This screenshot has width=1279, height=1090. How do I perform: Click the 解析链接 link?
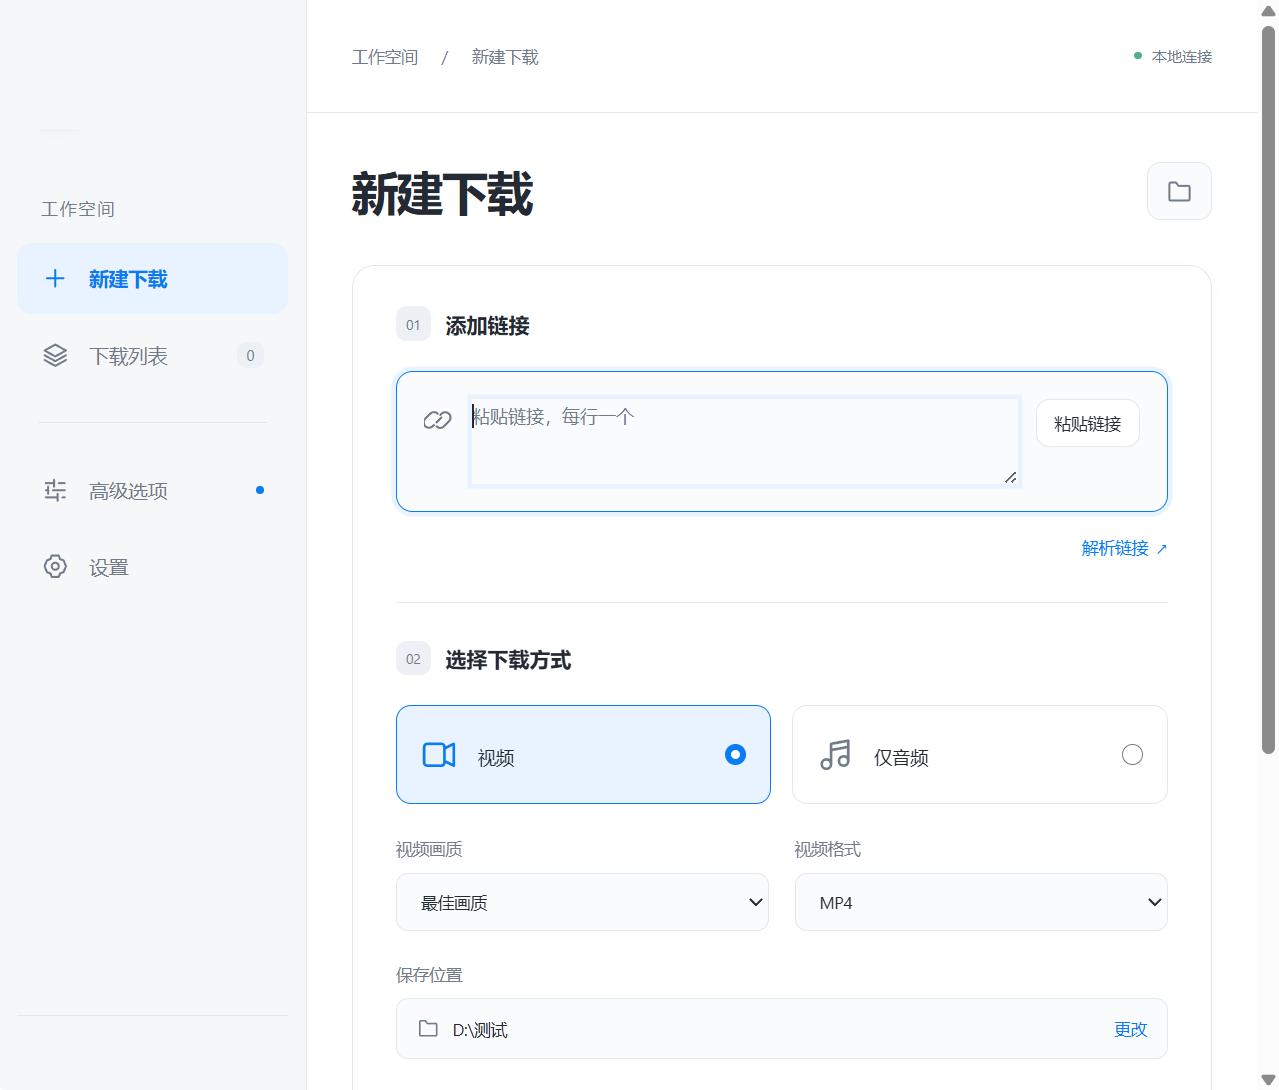click(x=1124, y=548)
